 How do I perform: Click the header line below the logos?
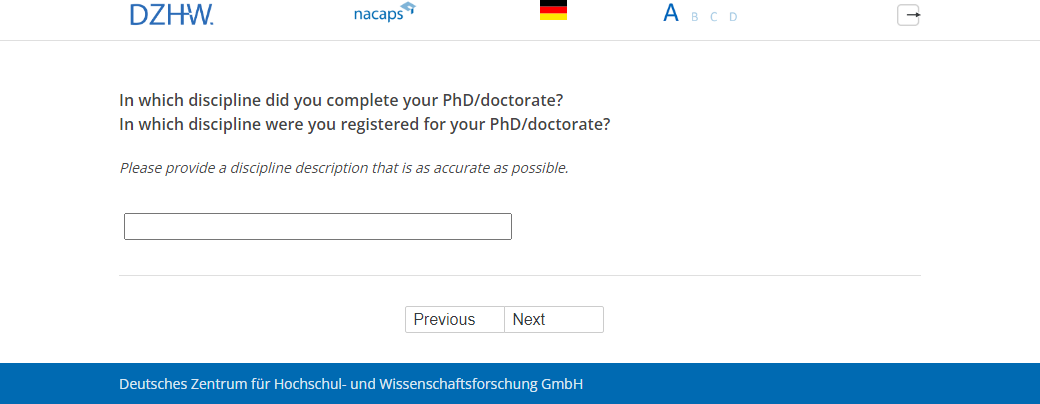[519, 40]
